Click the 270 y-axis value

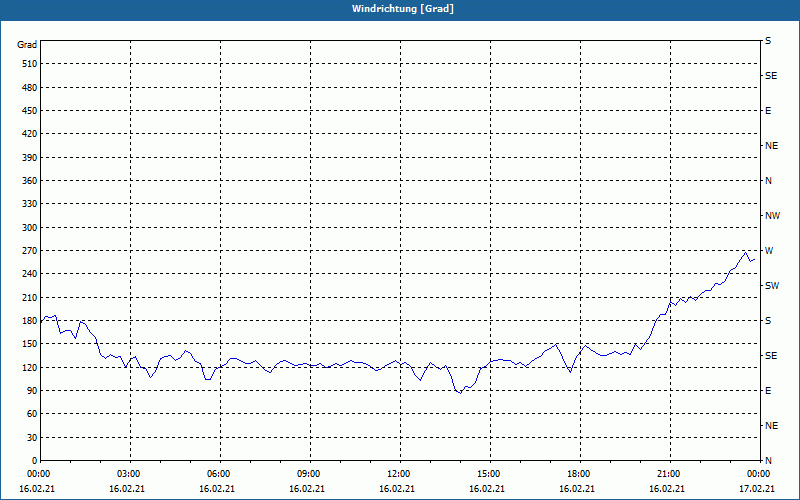tap(30, 251)
